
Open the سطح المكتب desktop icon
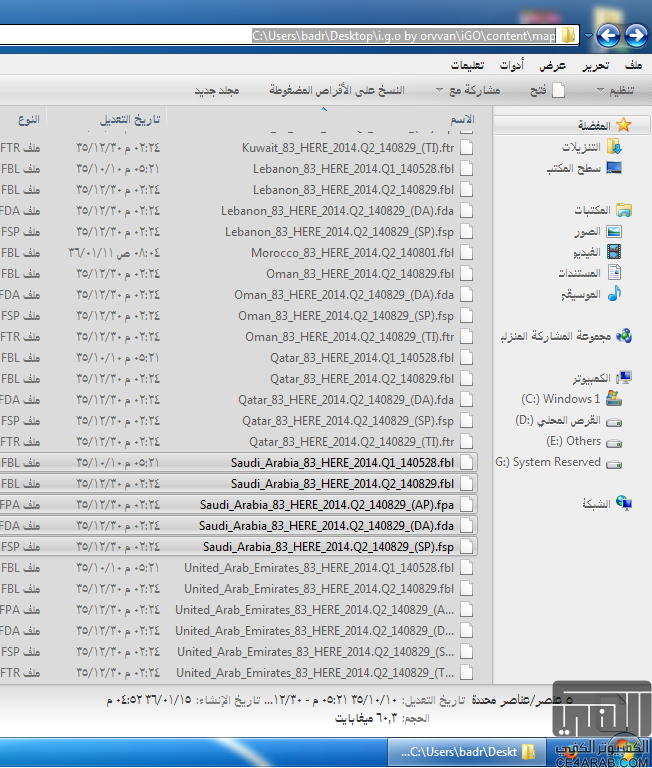[x=614, y=168]
